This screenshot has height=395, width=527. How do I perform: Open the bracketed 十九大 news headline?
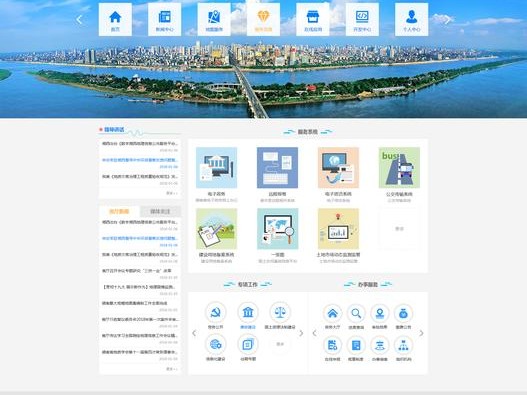[x=138, y=287]
